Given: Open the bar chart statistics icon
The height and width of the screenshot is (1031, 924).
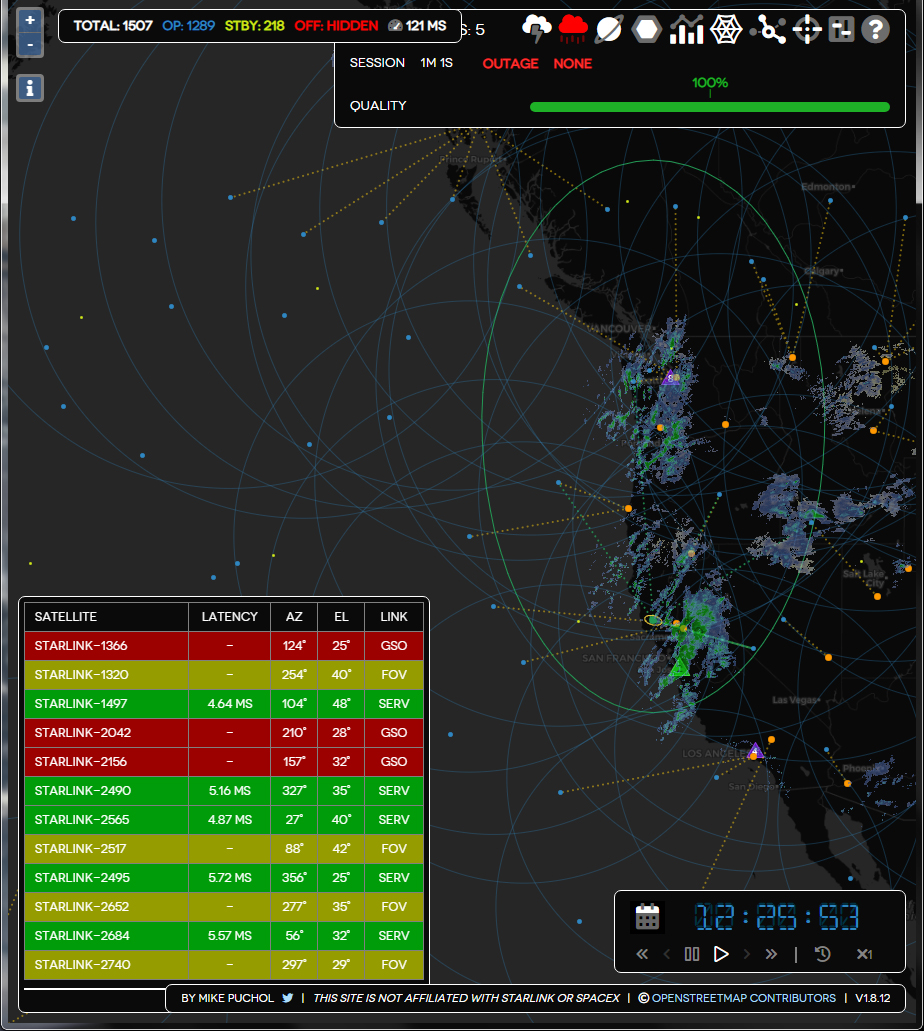Looking at the screenshot, I should click(x=686, y=30).
